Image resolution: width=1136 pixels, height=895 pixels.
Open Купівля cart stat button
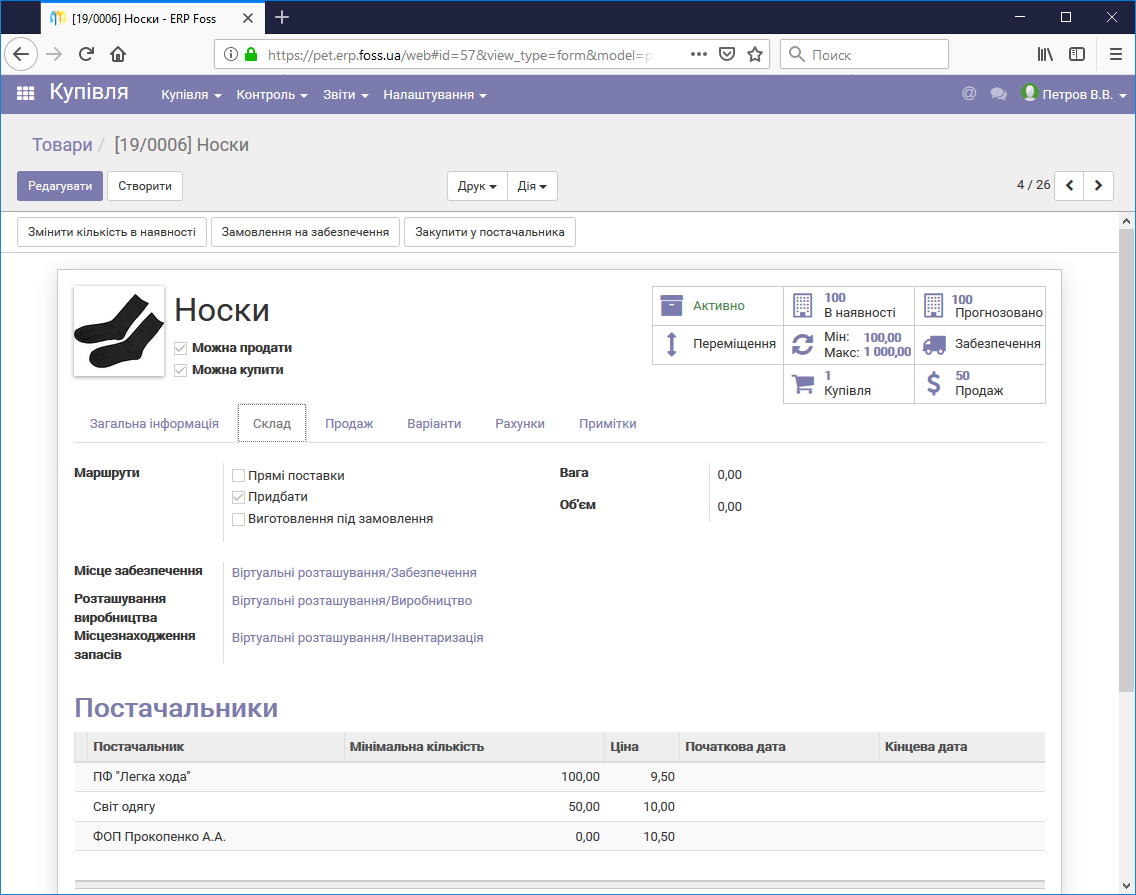tap(848, 383)
